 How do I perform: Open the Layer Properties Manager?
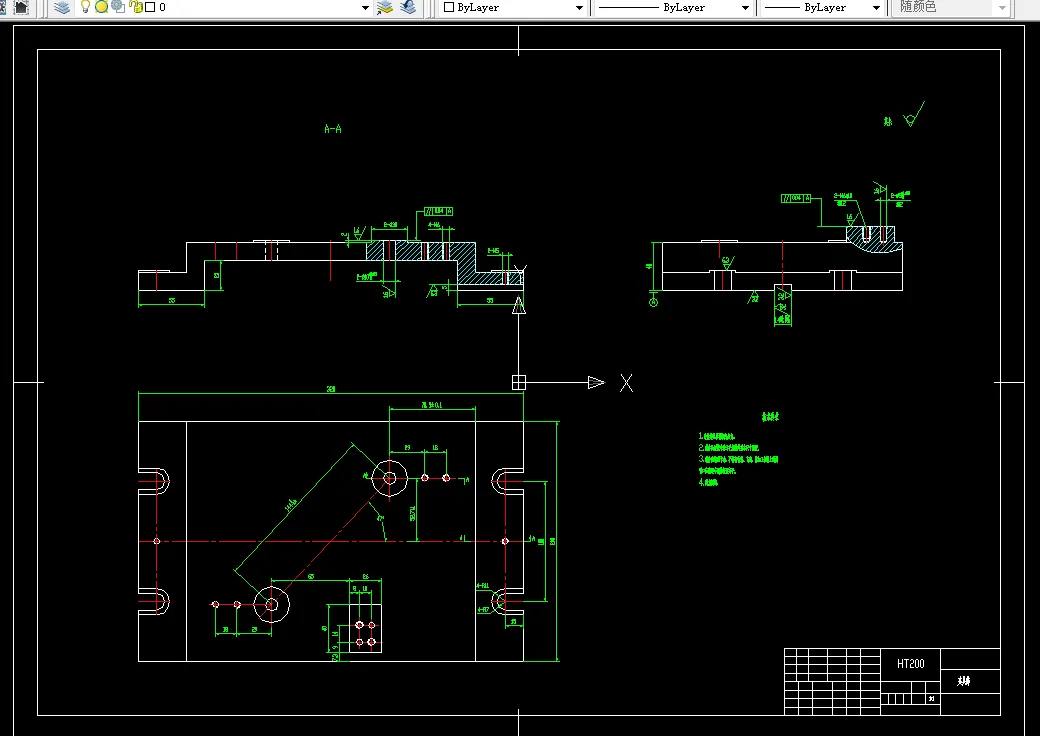[62, 7]
